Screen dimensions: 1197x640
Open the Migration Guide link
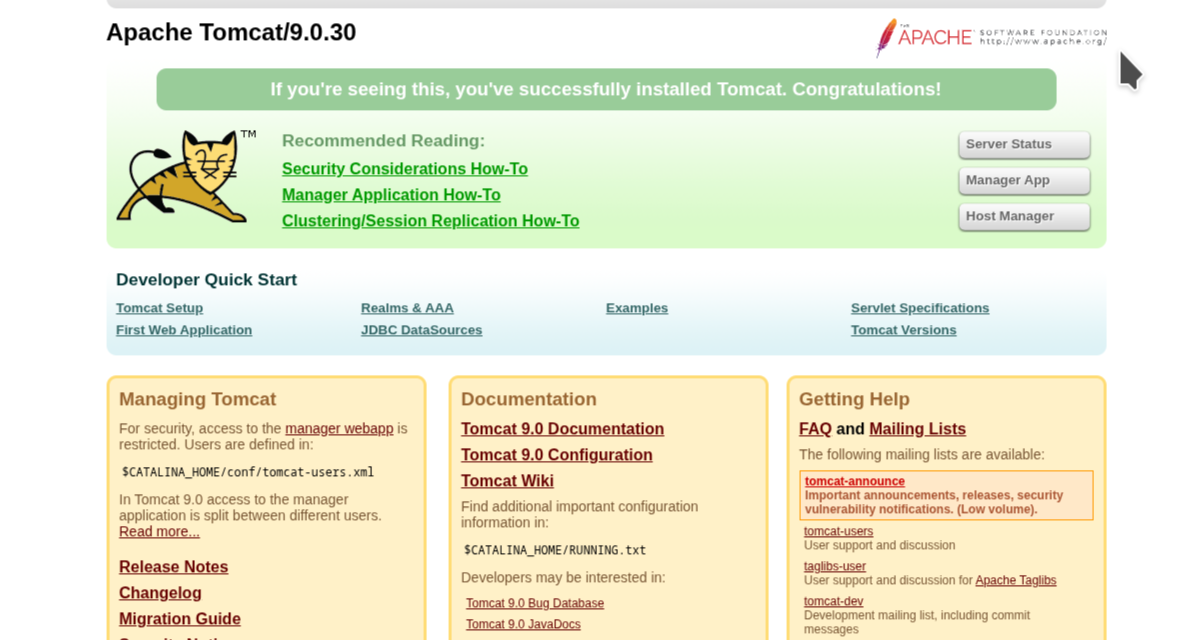[x=179, y=619]
